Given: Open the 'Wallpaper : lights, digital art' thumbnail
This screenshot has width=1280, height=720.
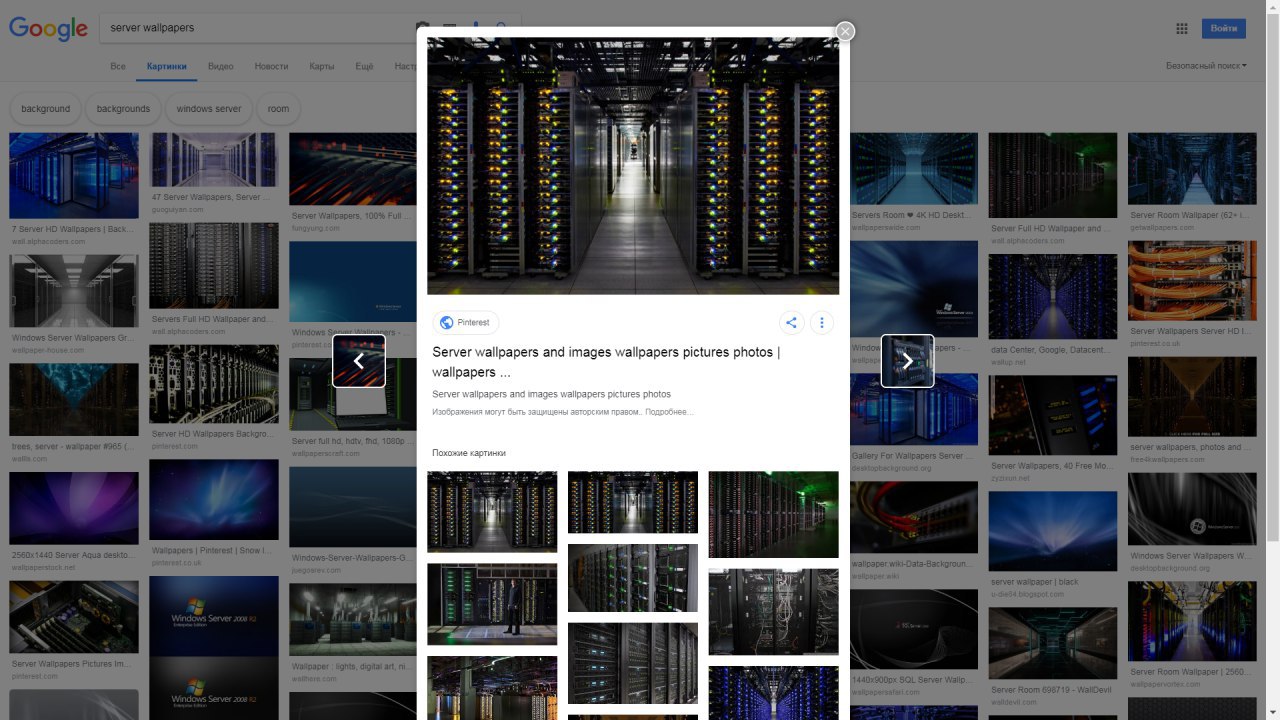Looking at the screenshot, I should click(x=353, y=619).
